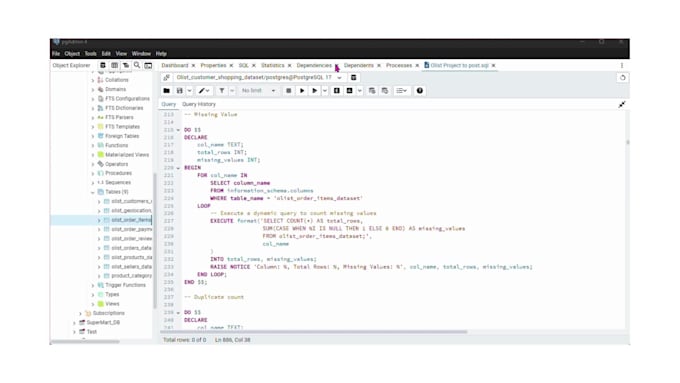Click the Object Explorer vertical scrollbar
Screen dimensions: 680x383
tap(155, 241)
